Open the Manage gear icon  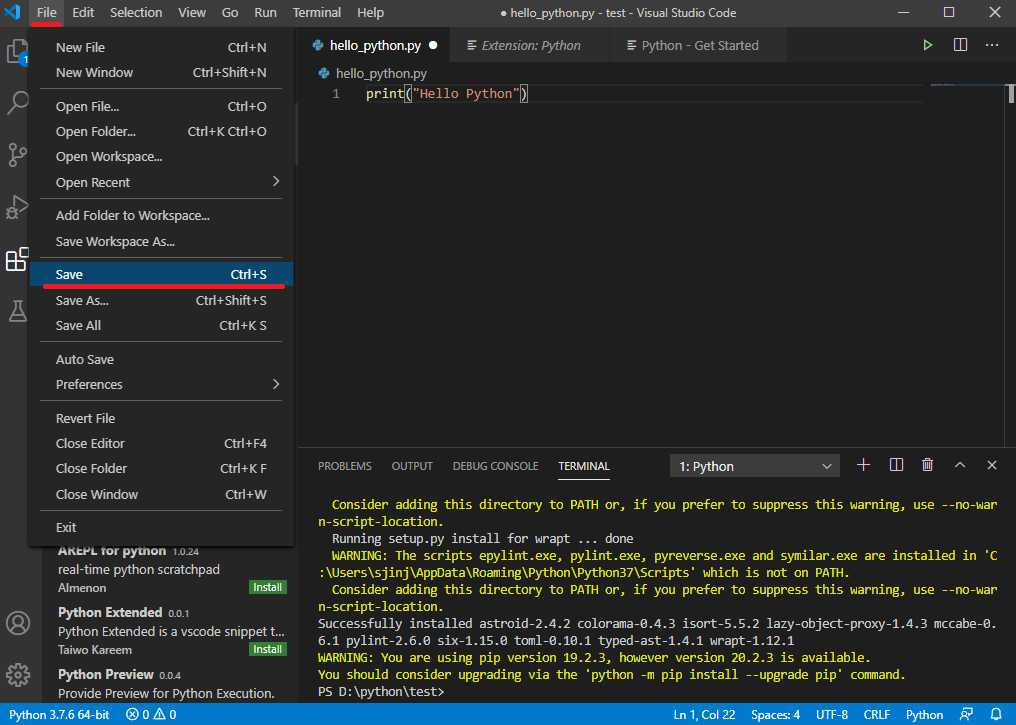(17, 674)
